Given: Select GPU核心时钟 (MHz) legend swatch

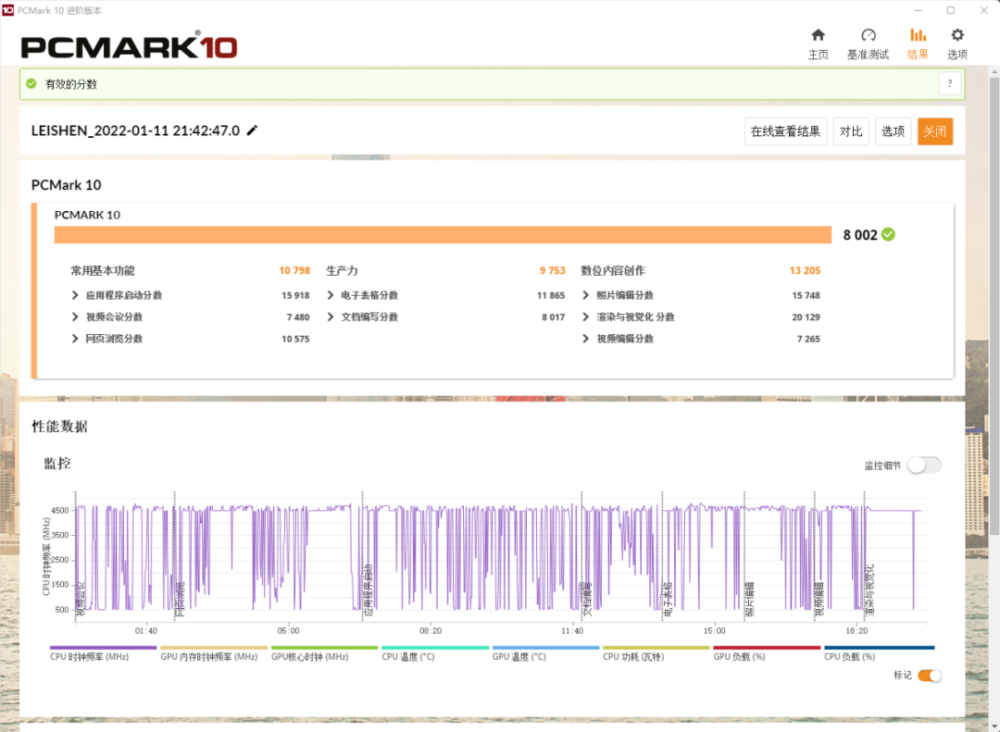Looking at the screenshot, I should point(325,648).
